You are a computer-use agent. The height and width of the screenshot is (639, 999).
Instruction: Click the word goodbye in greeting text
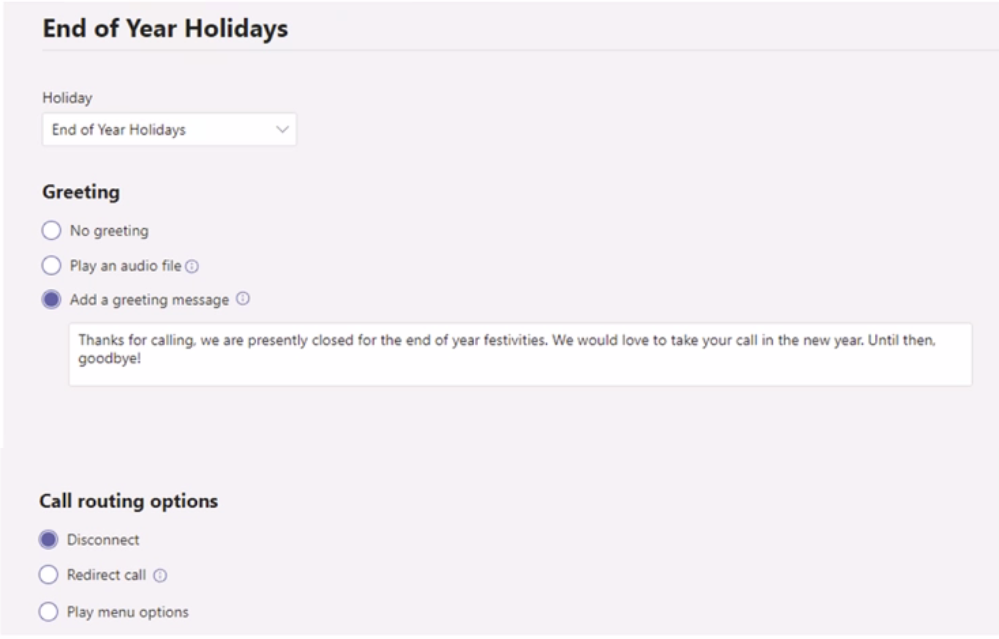[107, 359]
